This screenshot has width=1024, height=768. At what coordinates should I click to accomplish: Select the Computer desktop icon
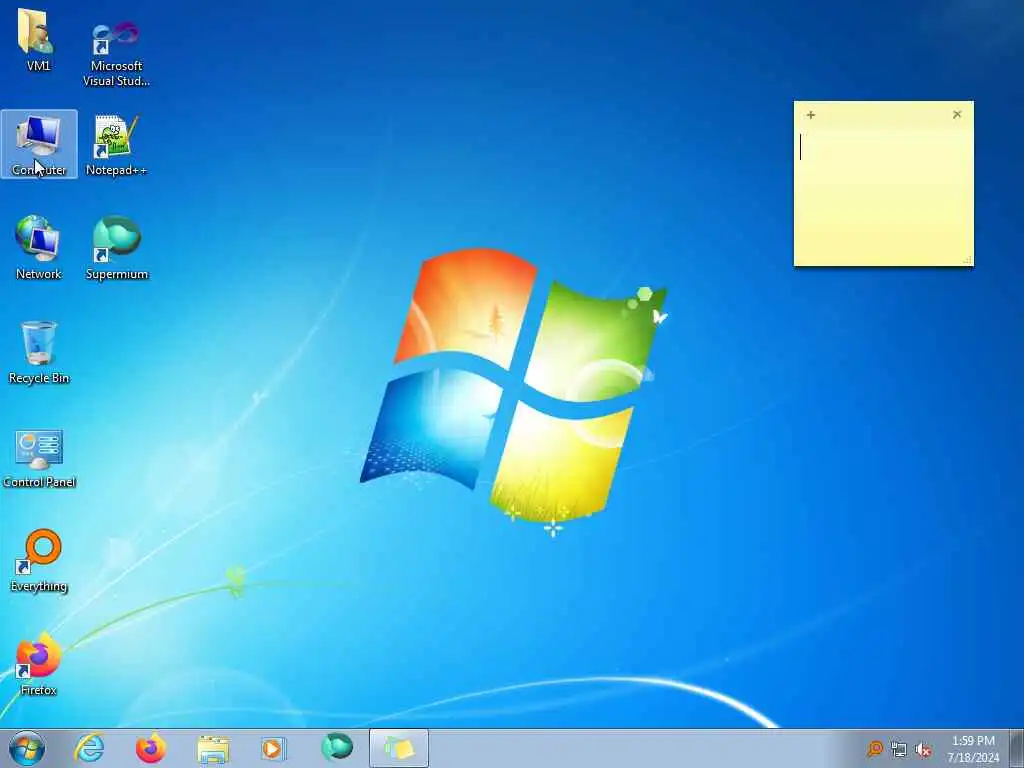click(39, 144)
